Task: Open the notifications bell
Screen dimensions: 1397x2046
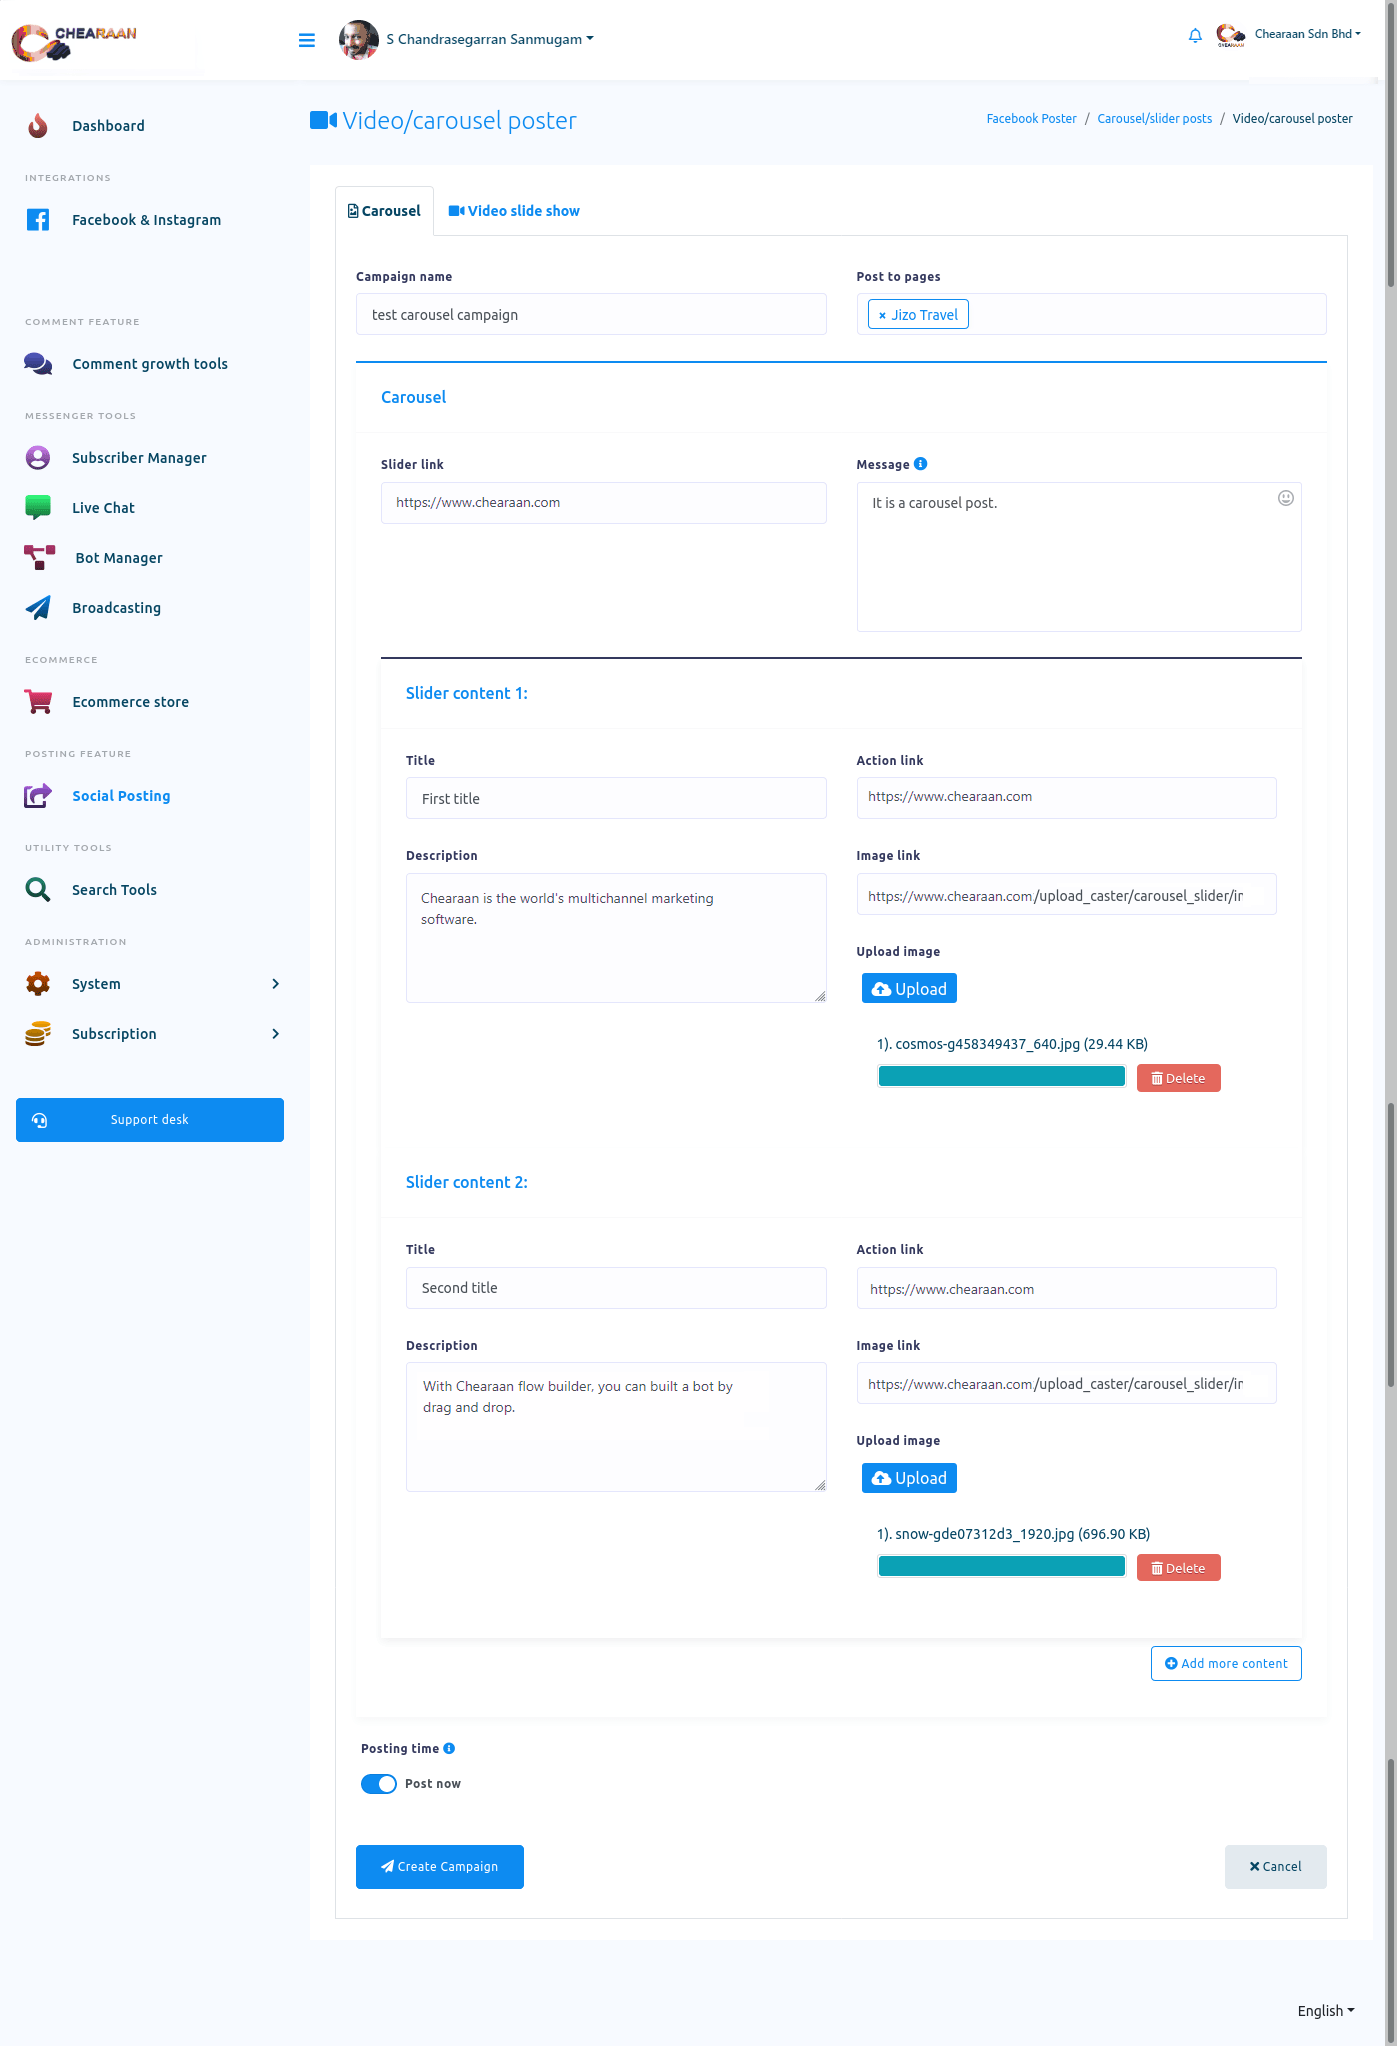Action: pos(1195,36)
